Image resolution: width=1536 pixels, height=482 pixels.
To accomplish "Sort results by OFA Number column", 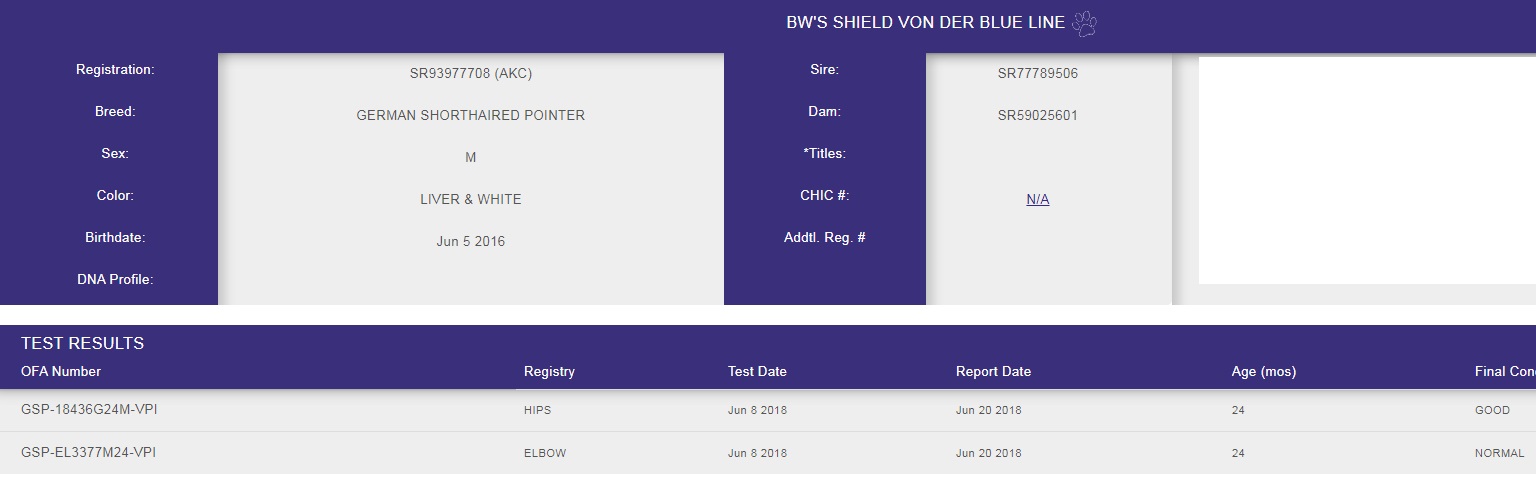I will point(61,371).
